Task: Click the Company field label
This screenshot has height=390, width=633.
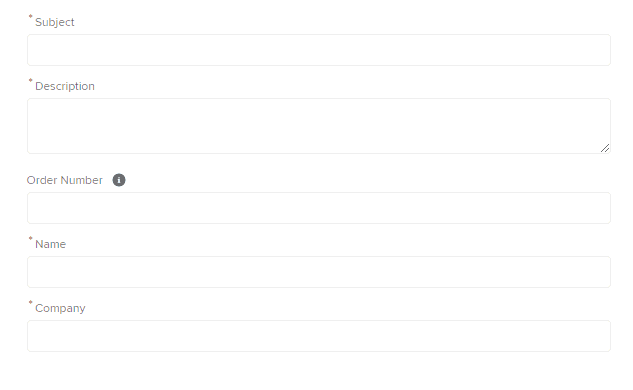Action: pos(60,308)
